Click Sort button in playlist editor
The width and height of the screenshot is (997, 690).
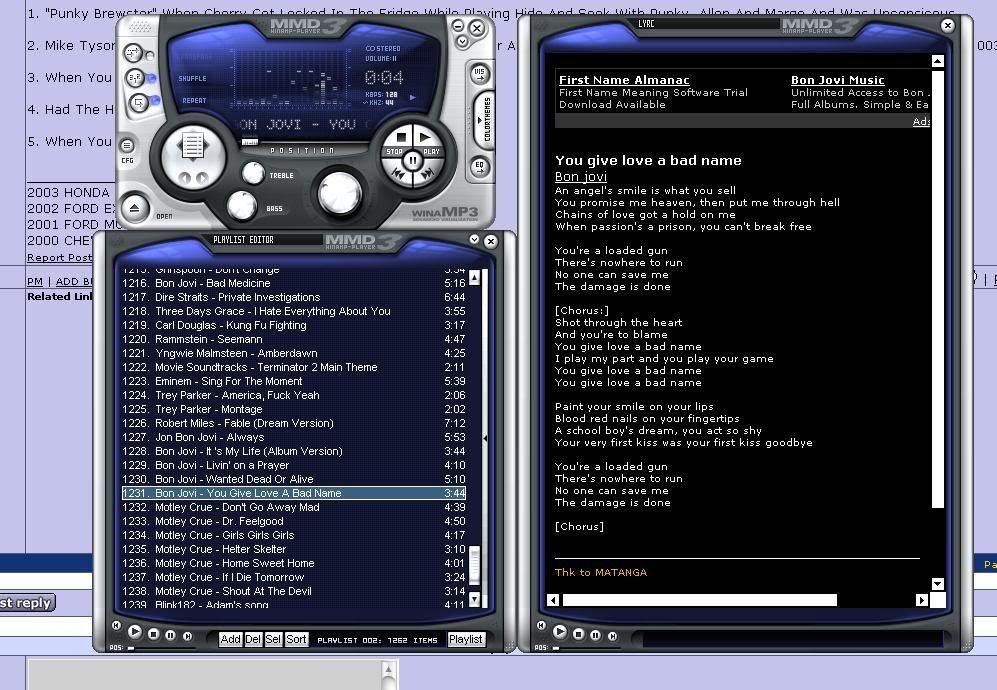(x=296, y=639)
